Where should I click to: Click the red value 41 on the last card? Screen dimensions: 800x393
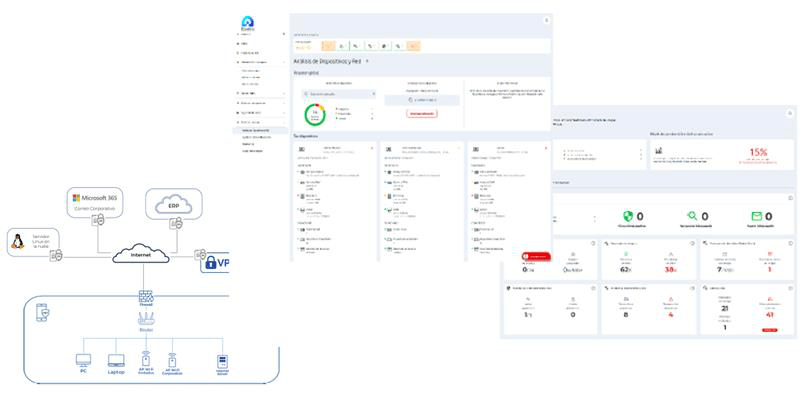click(769, 315)
